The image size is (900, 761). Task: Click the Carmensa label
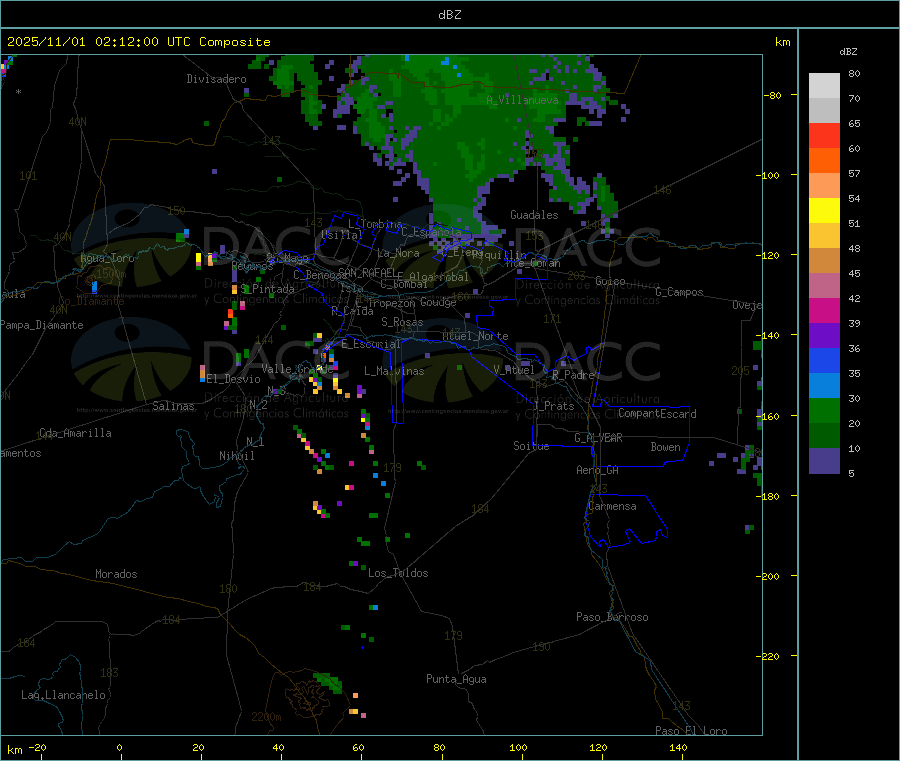[612, 506]
